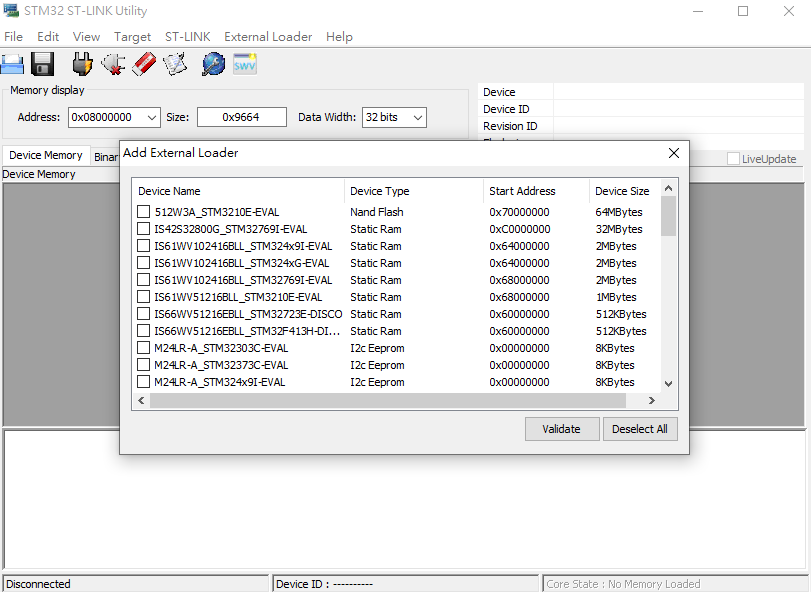Check the 512W3A_STM3210E-EVAL loader checkbox
812x592 pixels.
tap(143, 212)
